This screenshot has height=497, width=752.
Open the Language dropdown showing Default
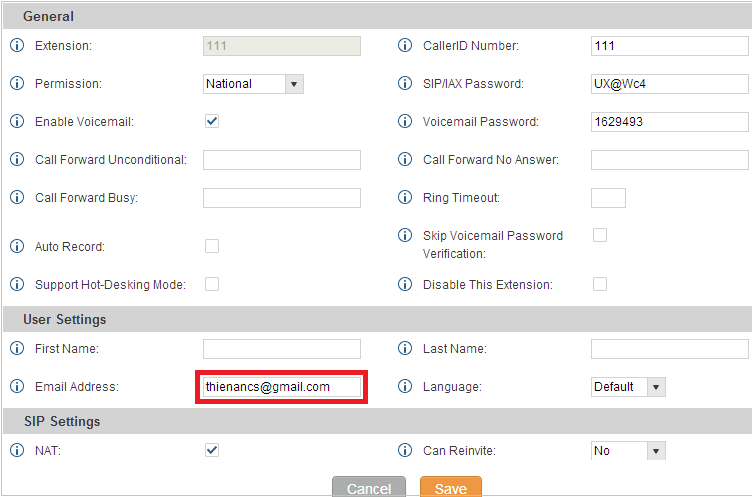(x=628, y=387)
